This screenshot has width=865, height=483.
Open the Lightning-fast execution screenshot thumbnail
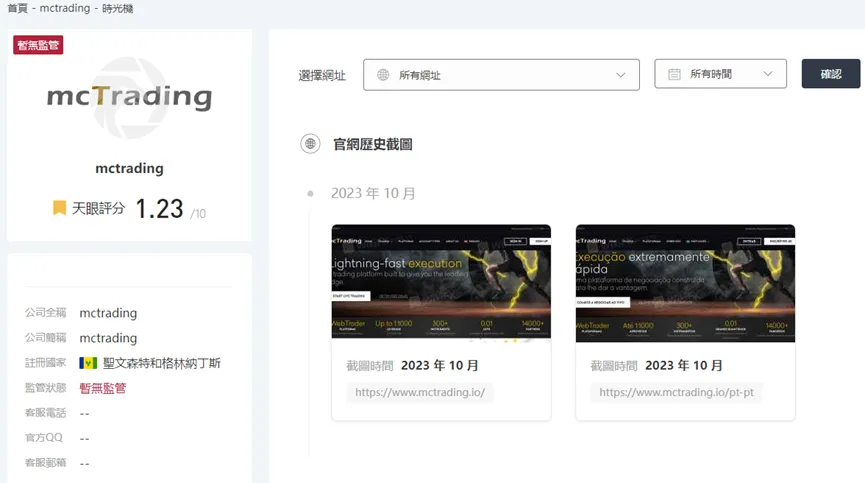[441, 283]
